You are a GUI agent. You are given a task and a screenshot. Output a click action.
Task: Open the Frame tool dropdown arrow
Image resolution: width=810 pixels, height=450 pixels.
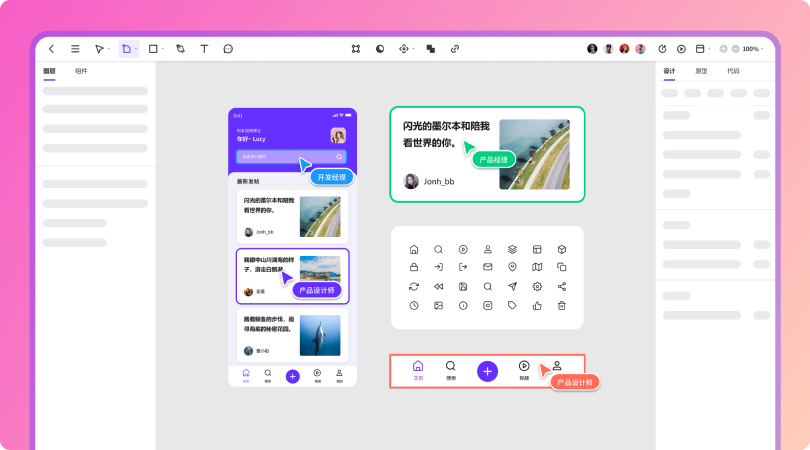coord(137,49)
